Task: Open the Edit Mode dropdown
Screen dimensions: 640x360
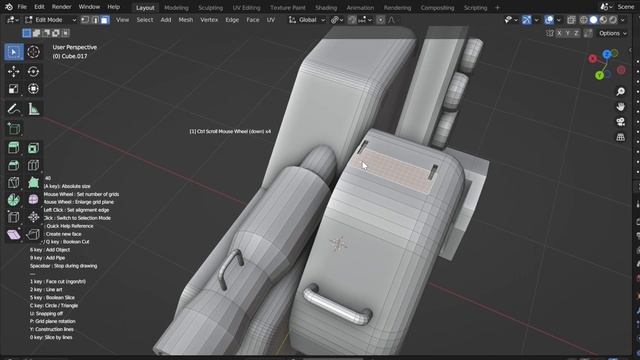Action: tap(50, 20)
